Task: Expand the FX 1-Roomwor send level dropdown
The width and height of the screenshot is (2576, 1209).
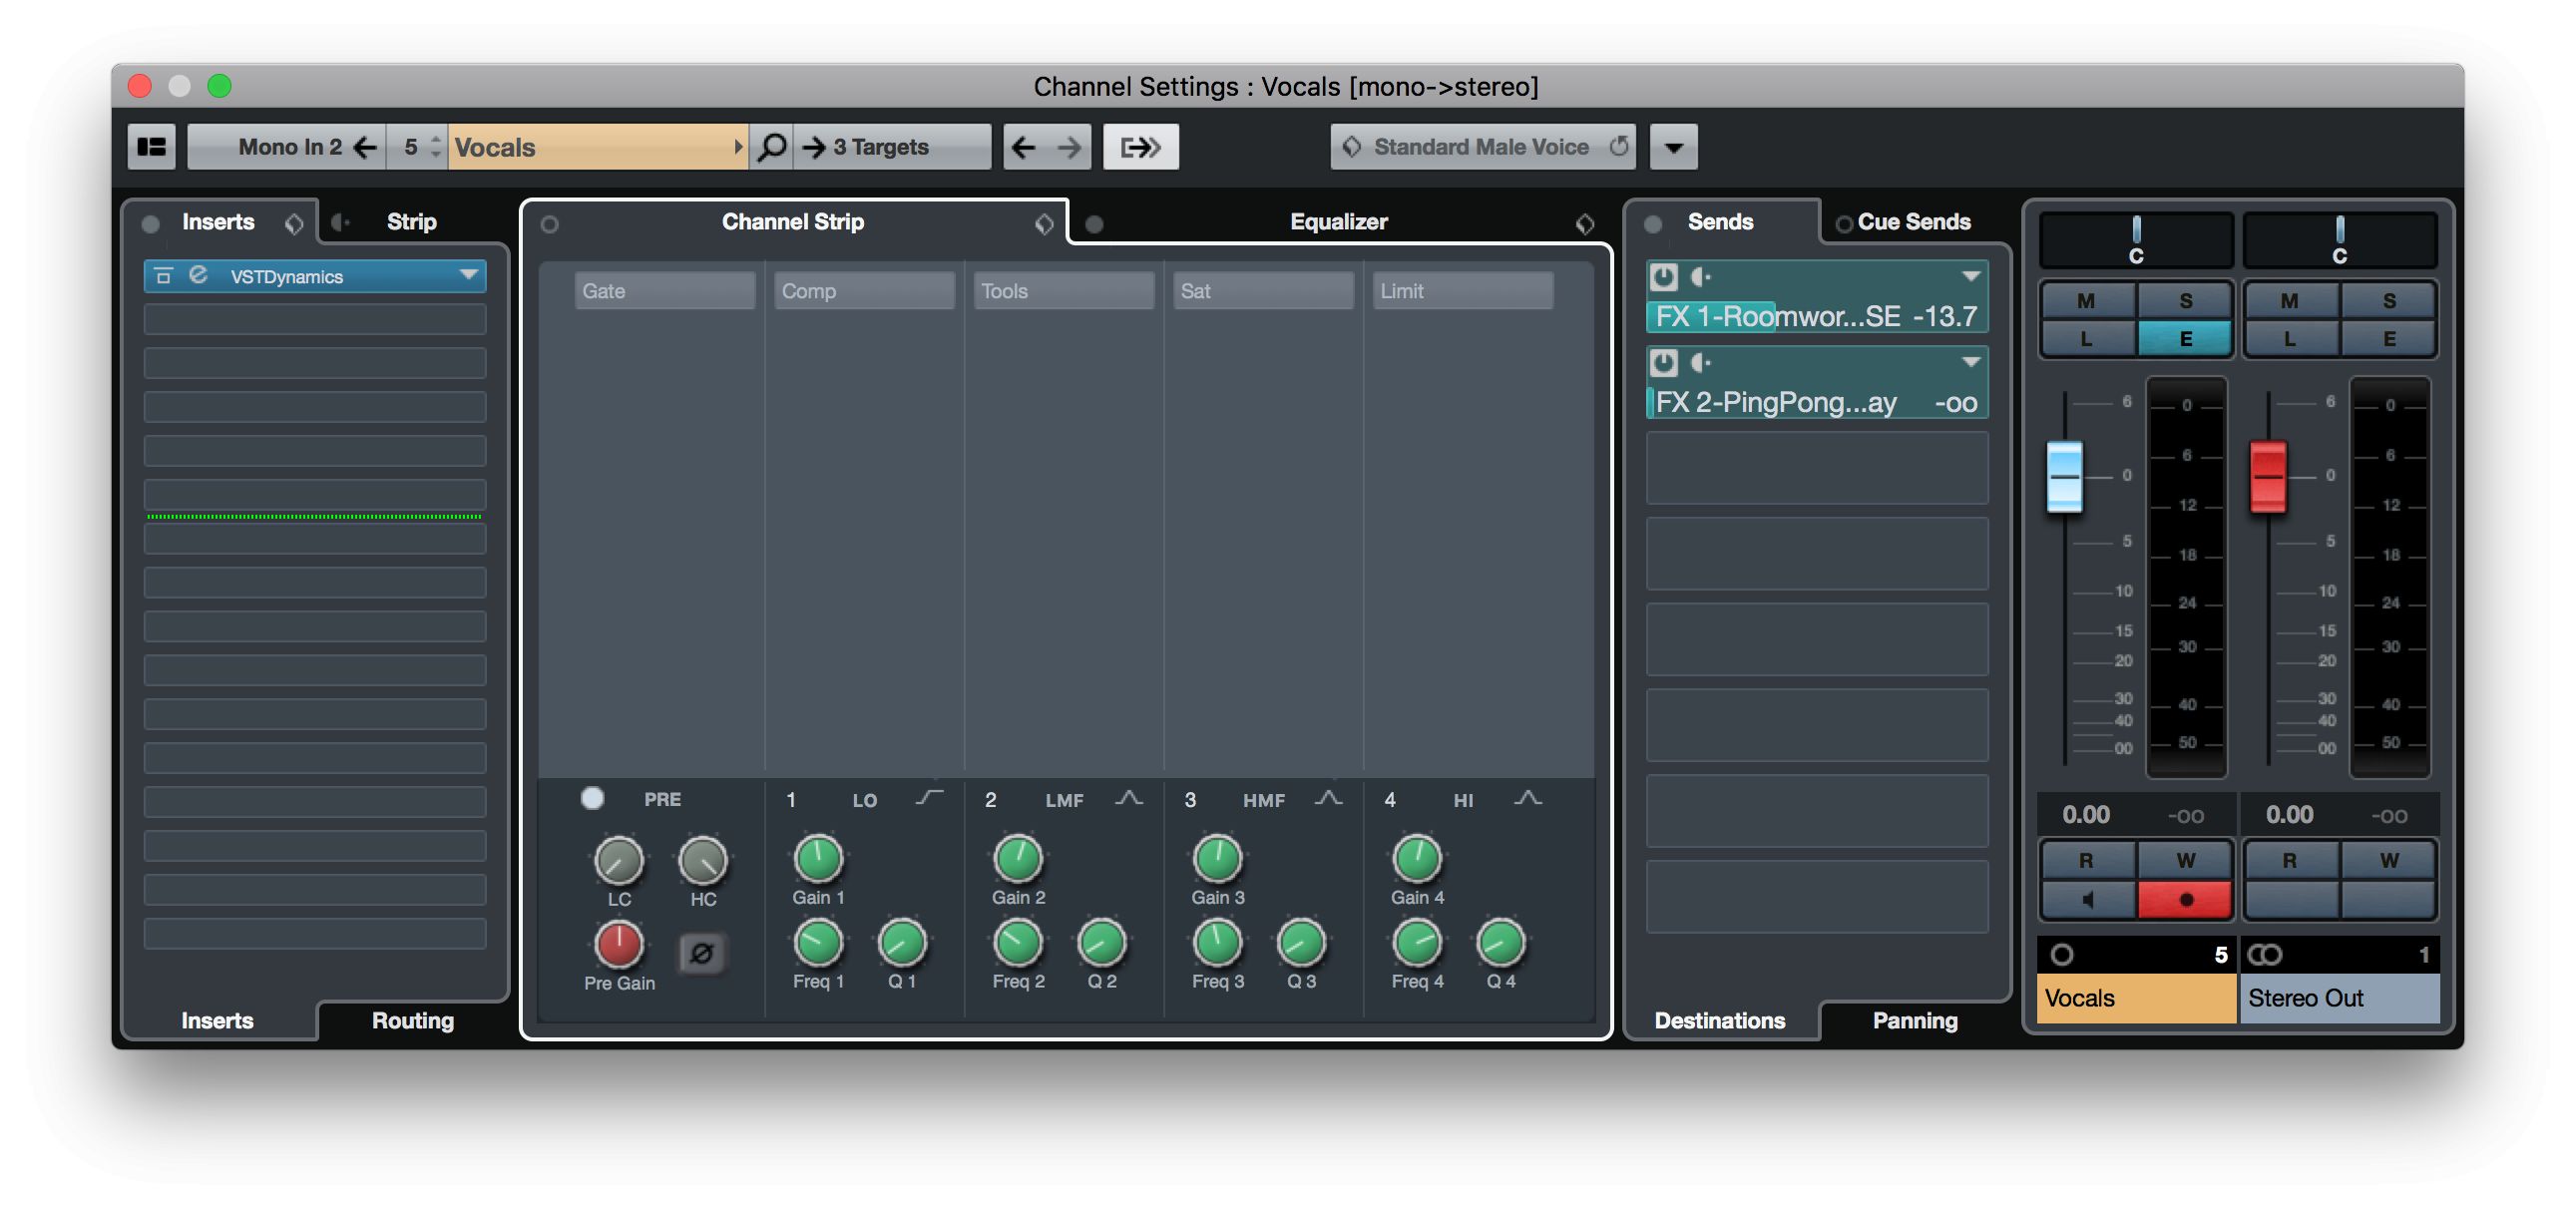Action: 1983,274
